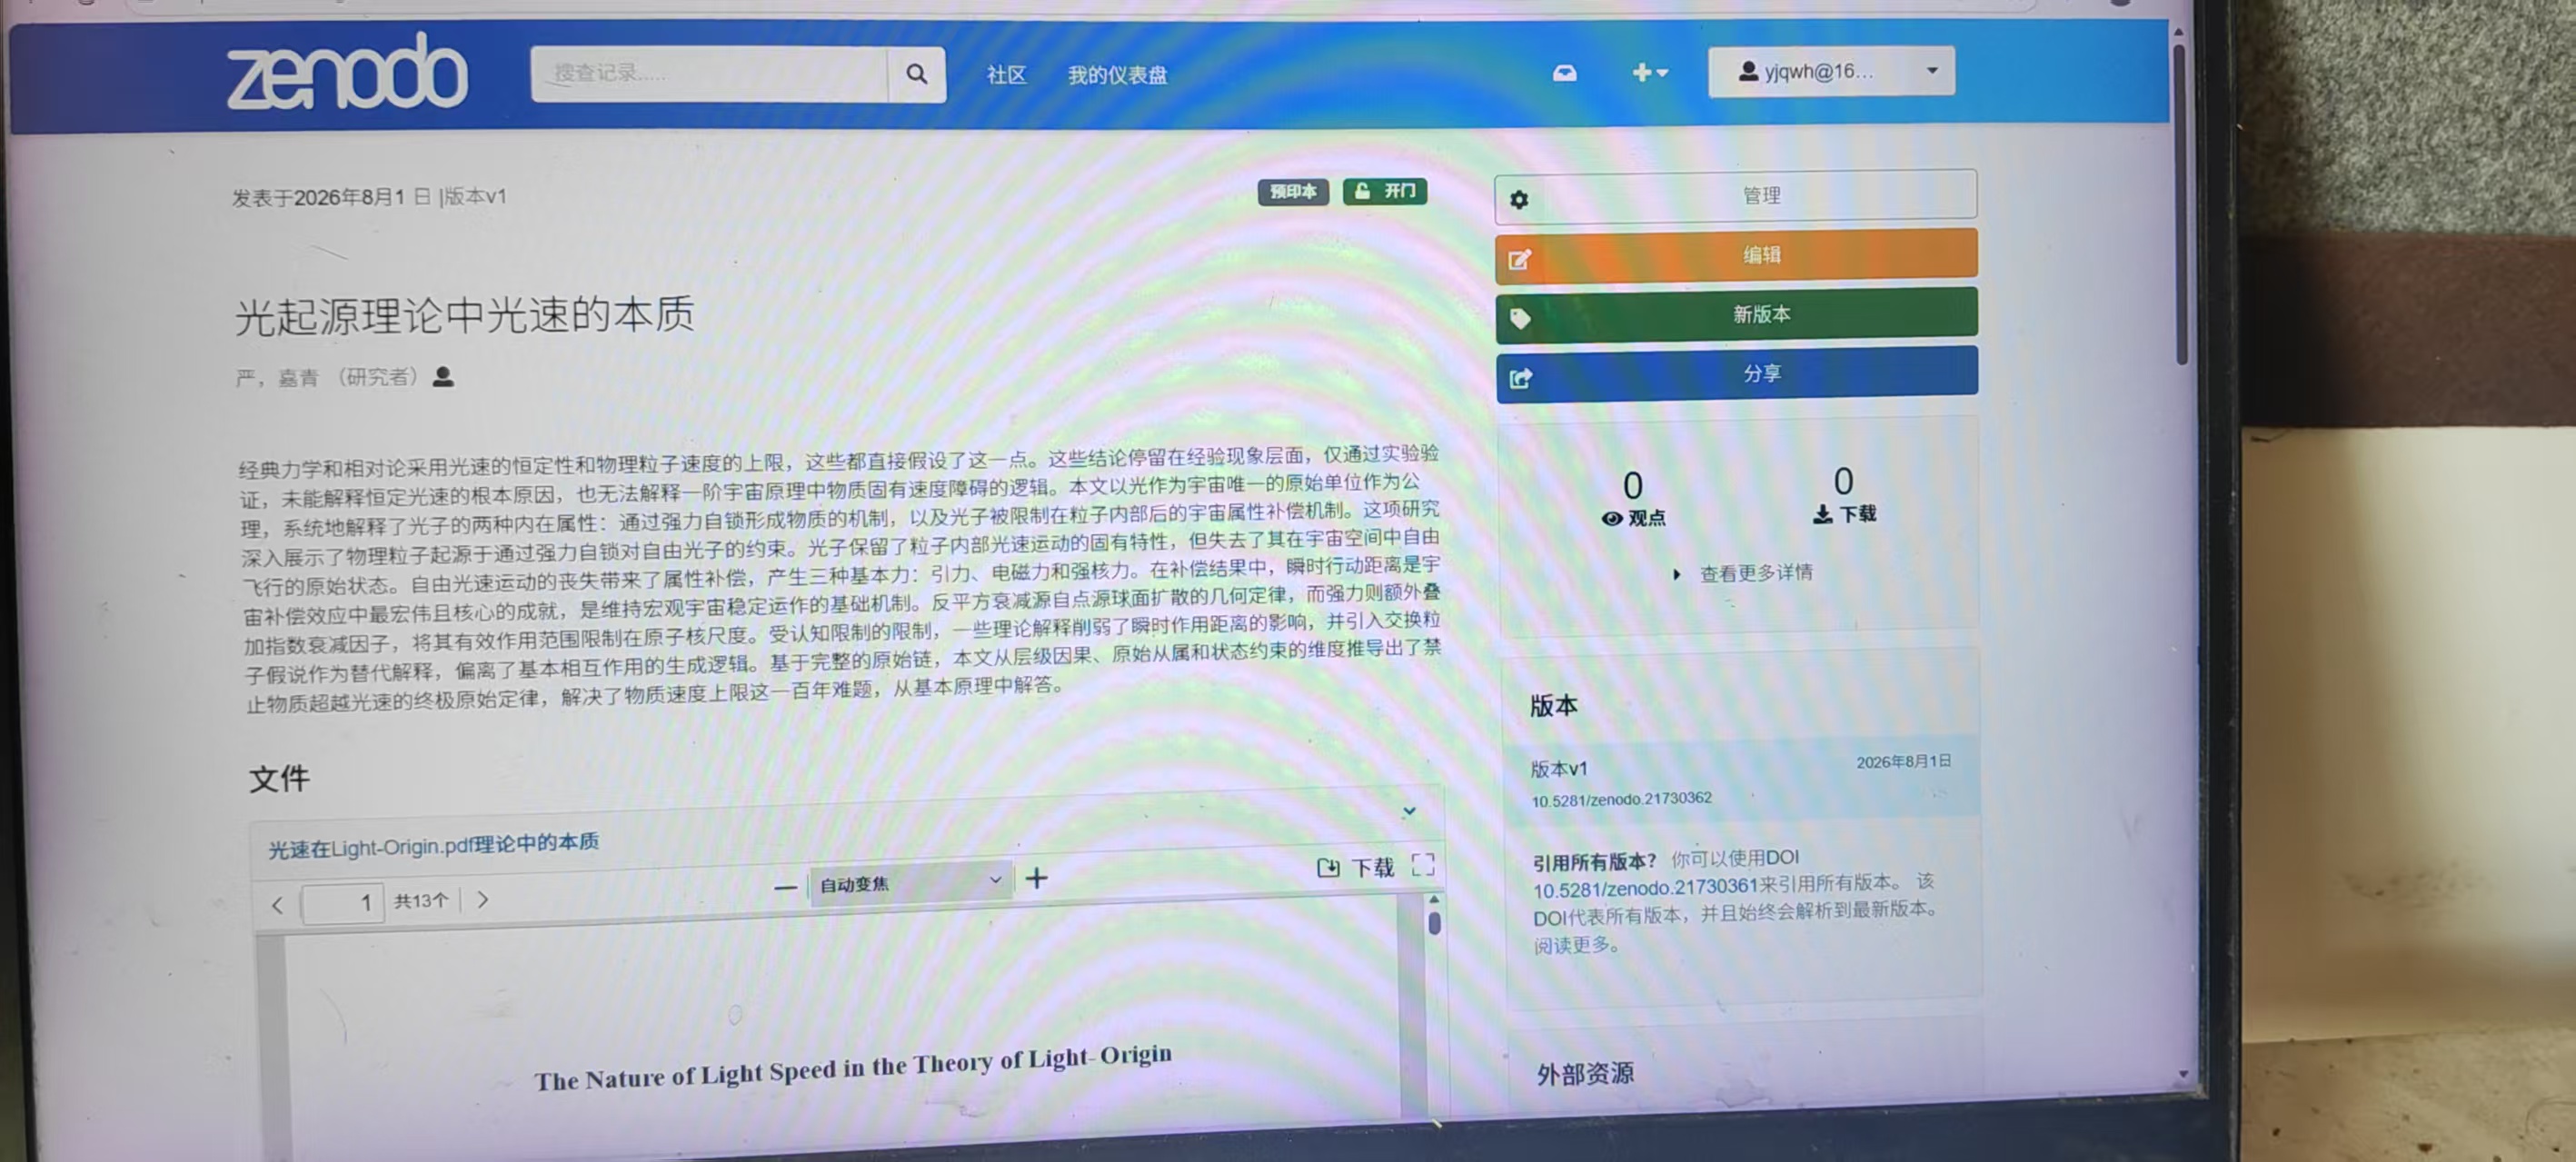Open DOI link 10.5281/zenodo.21730361

coord(1645,888)
